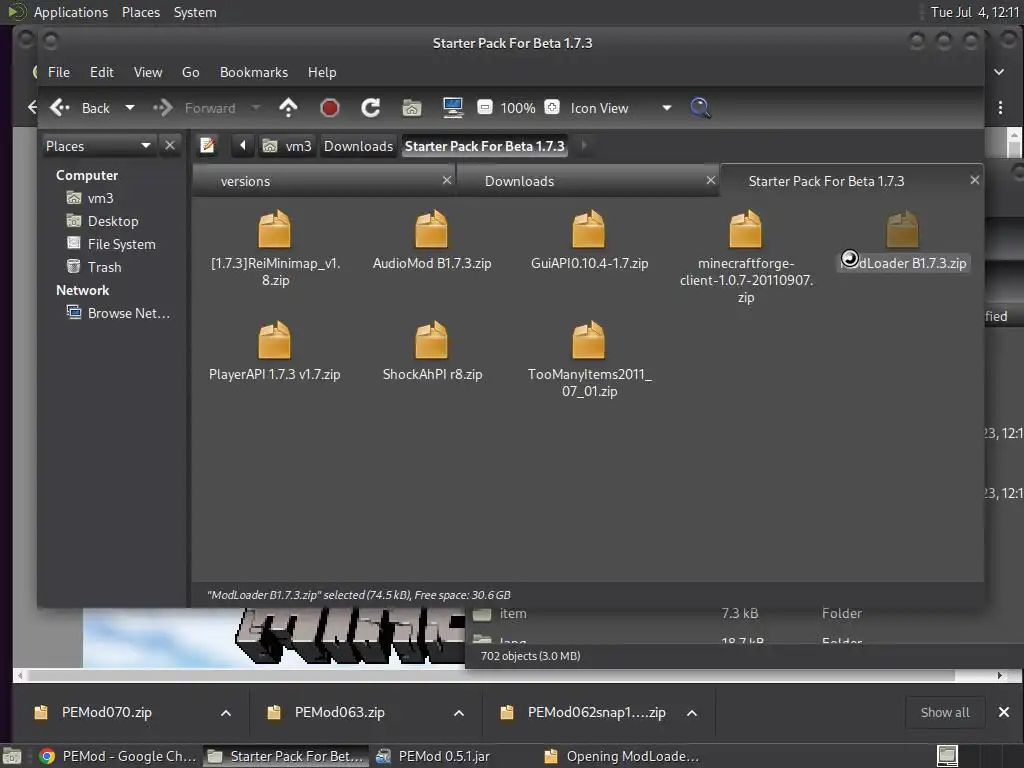Click the Back button
The image size is (1024, 768).
pyautogui.click(x=80, y=108)
